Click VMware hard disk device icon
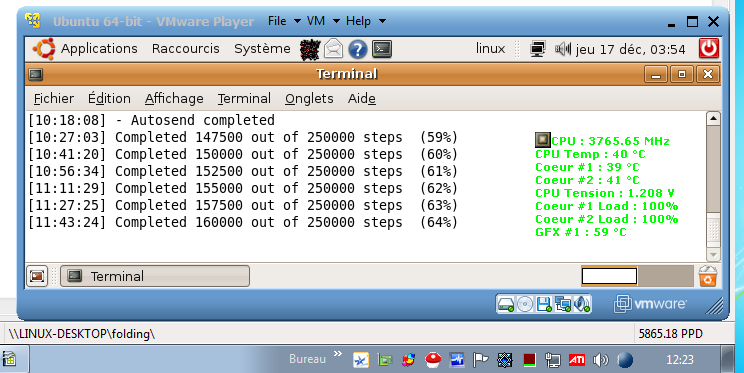744x373 pixels. 506,304
